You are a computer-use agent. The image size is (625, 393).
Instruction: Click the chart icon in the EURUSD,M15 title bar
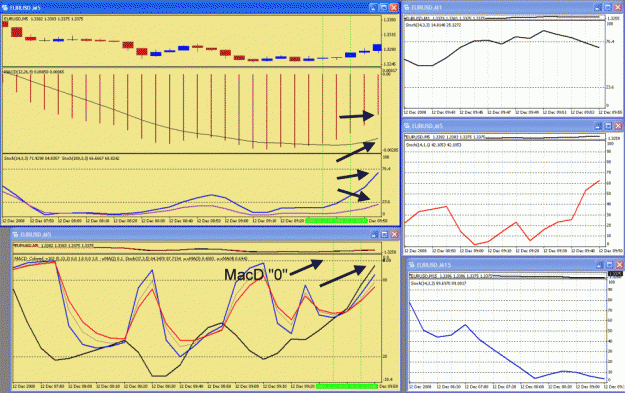[412, 265]
